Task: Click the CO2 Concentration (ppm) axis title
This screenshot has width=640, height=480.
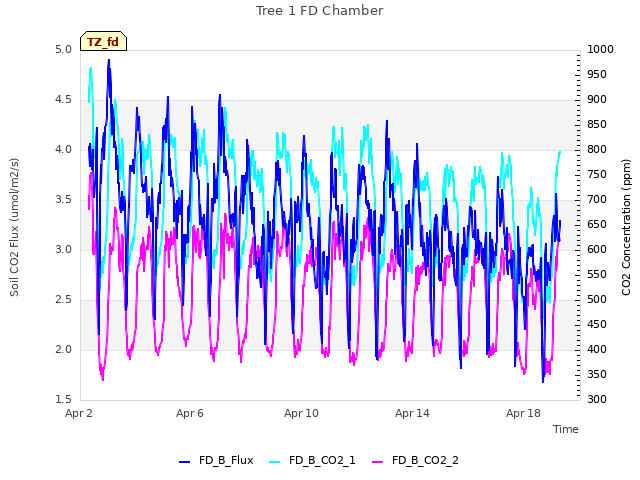Action: coord(626,227)
